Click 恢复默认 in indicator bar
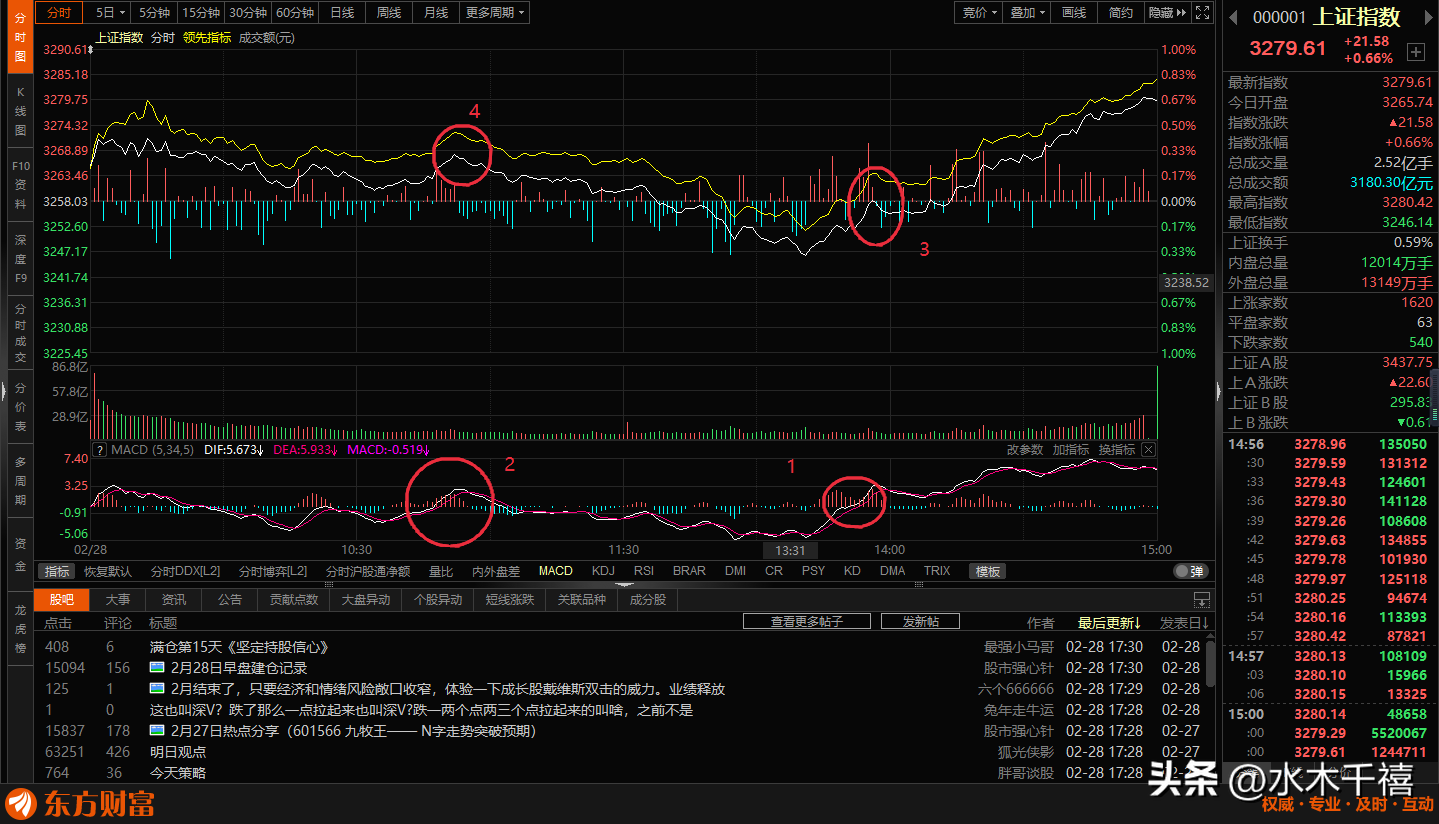 tap(108, 571)
